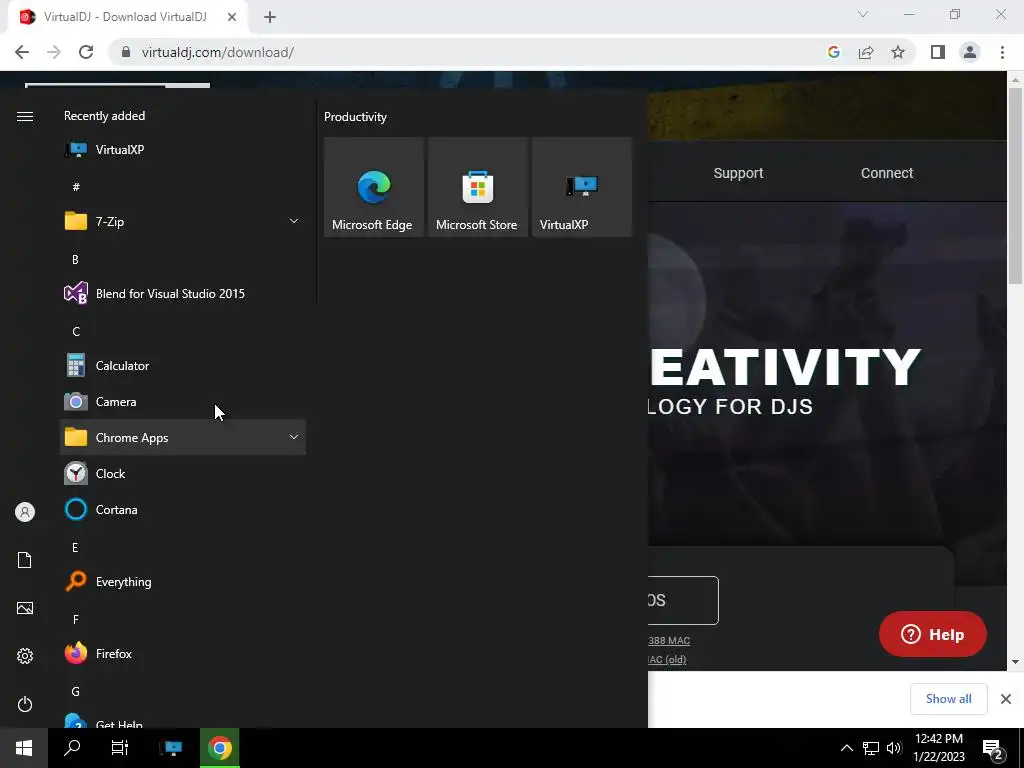1024x768 pixels.
Task: Click the Productivity group title
Action: tap(355, 117)
